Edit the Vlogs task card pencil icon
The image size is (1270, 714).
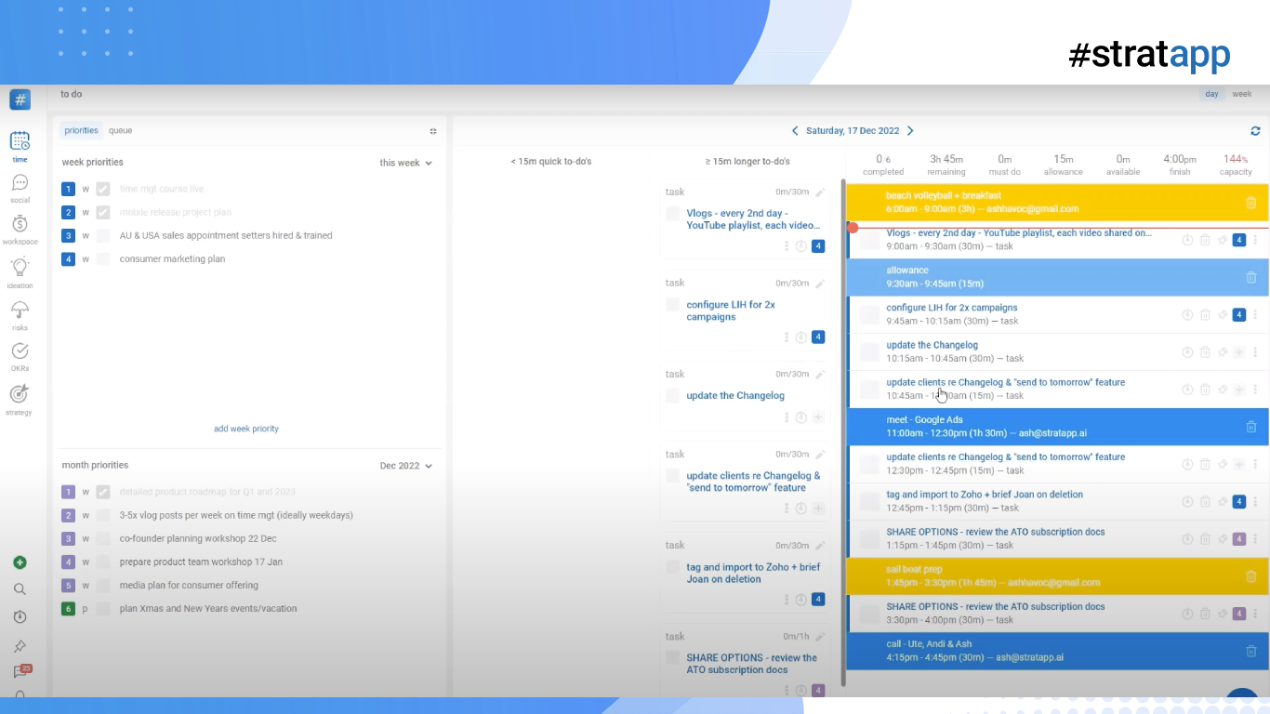tap(820, 192)
